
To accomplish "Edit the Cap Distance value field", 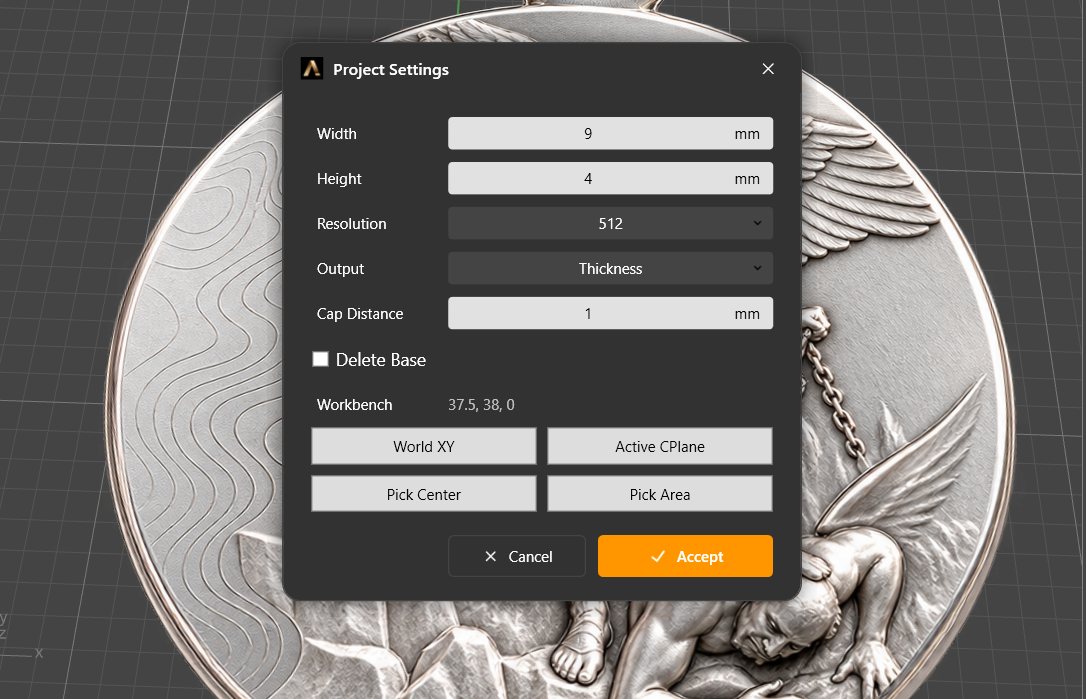I will pyautogui.click(x=610, y=314).
